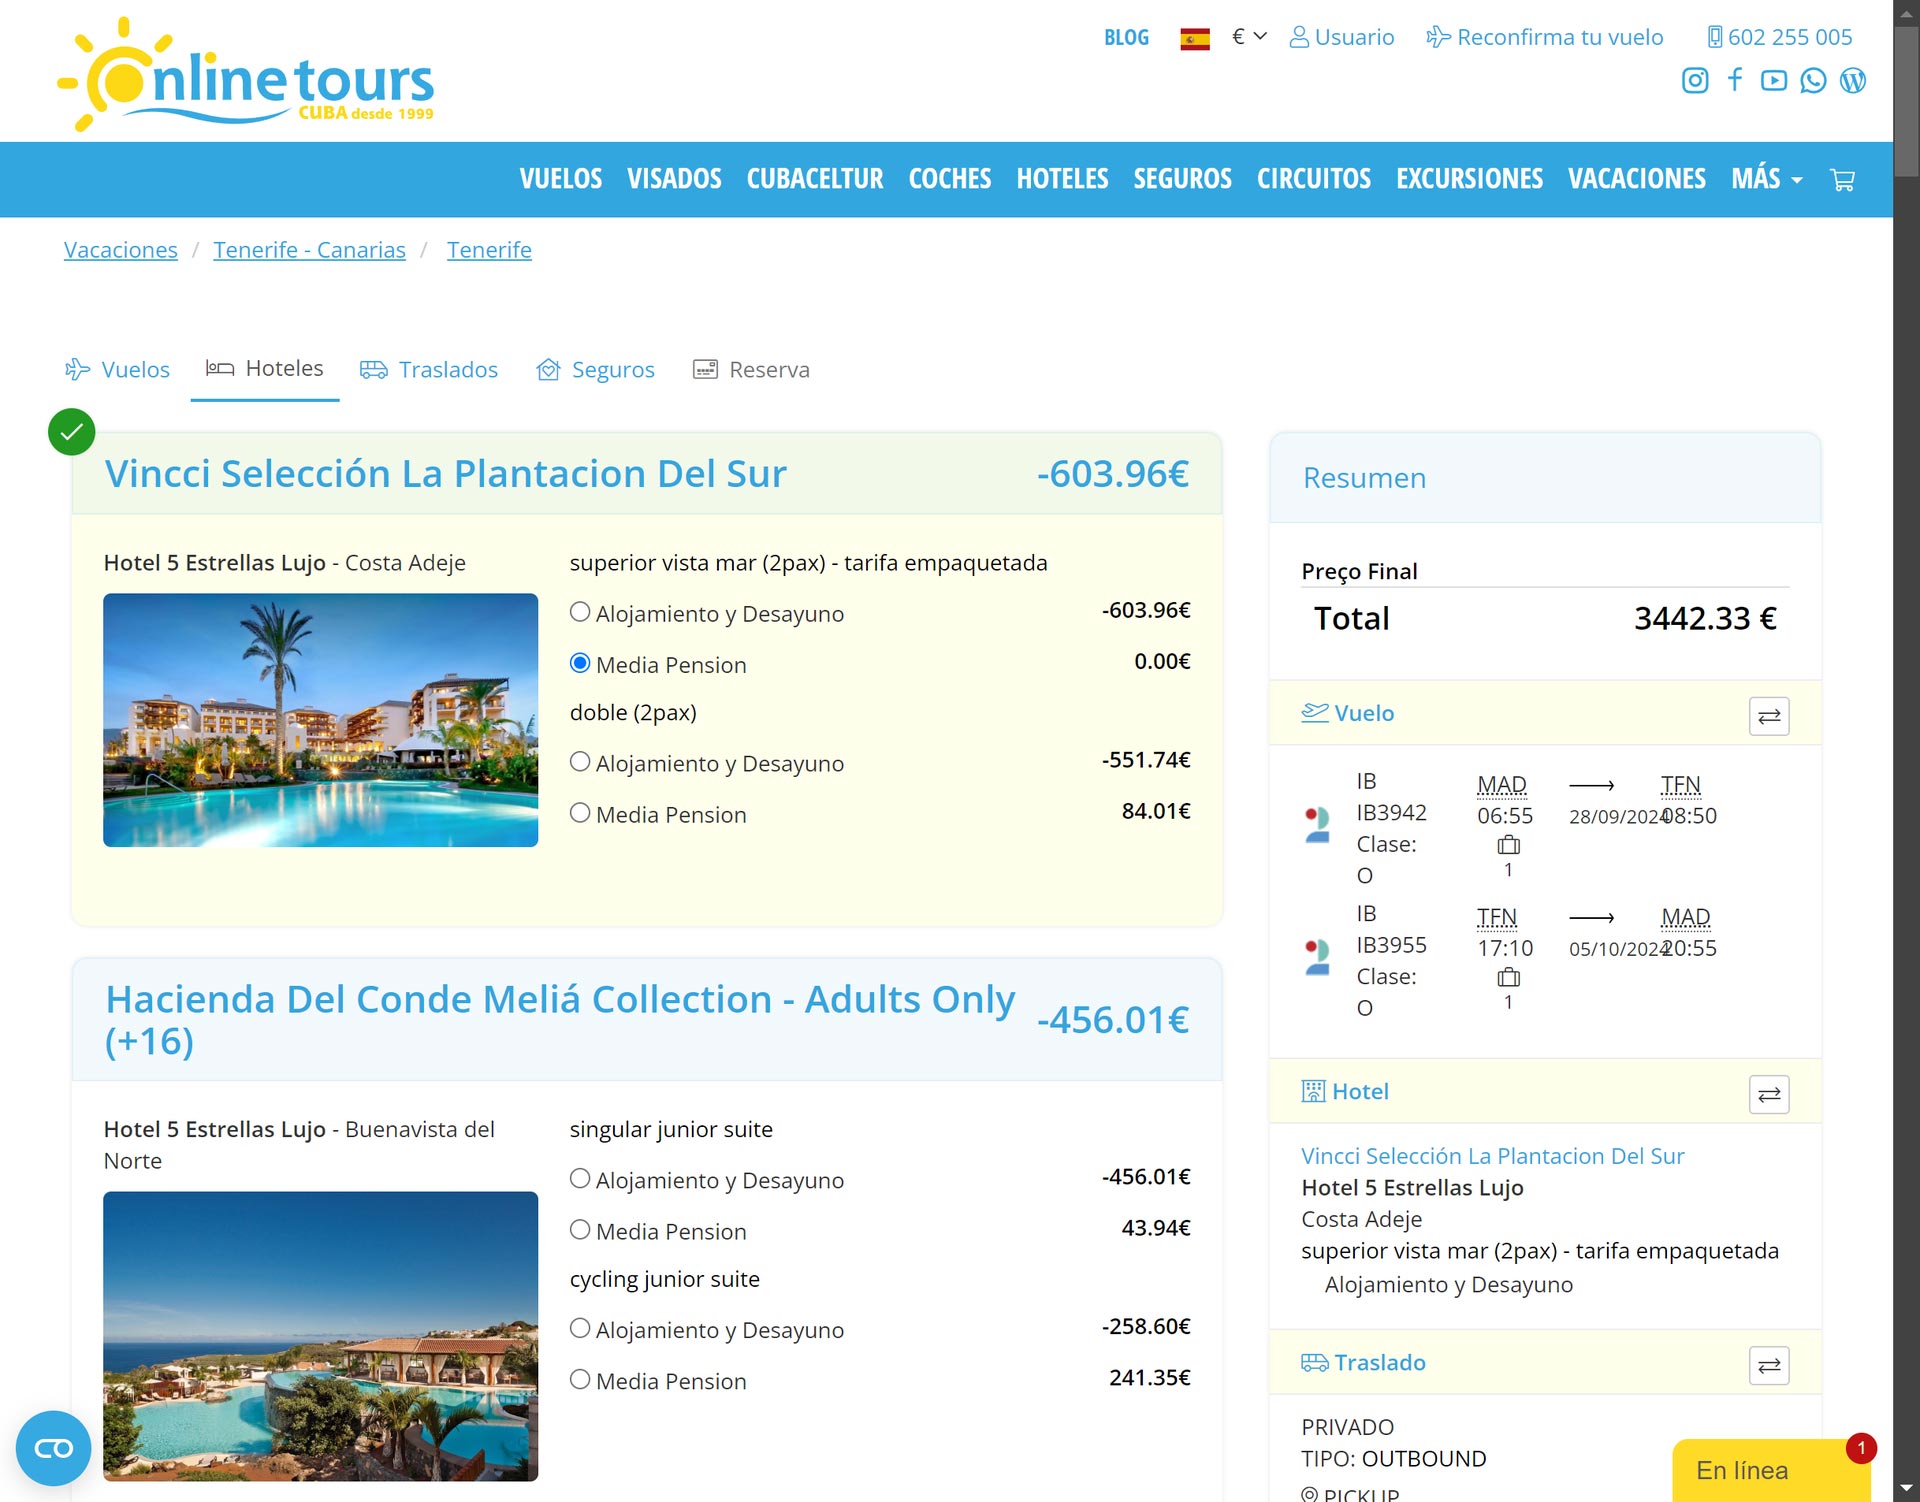Image resolution: width=1920 pixels, height=1502 pixels.
Task: Click the swap button in Vuelo section
Action: point(1769,716)
